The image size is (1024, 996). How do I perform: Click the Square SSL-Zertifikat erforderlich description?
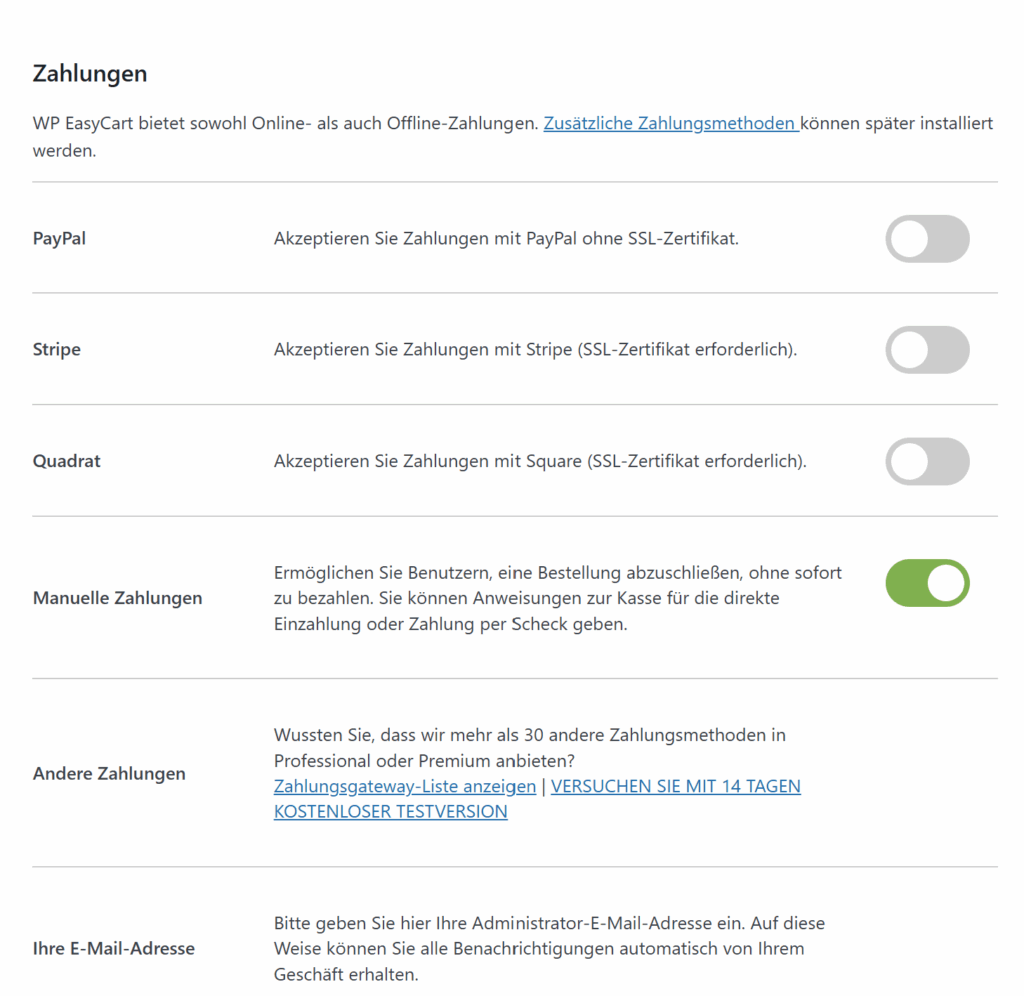click(x=539, y=462)
